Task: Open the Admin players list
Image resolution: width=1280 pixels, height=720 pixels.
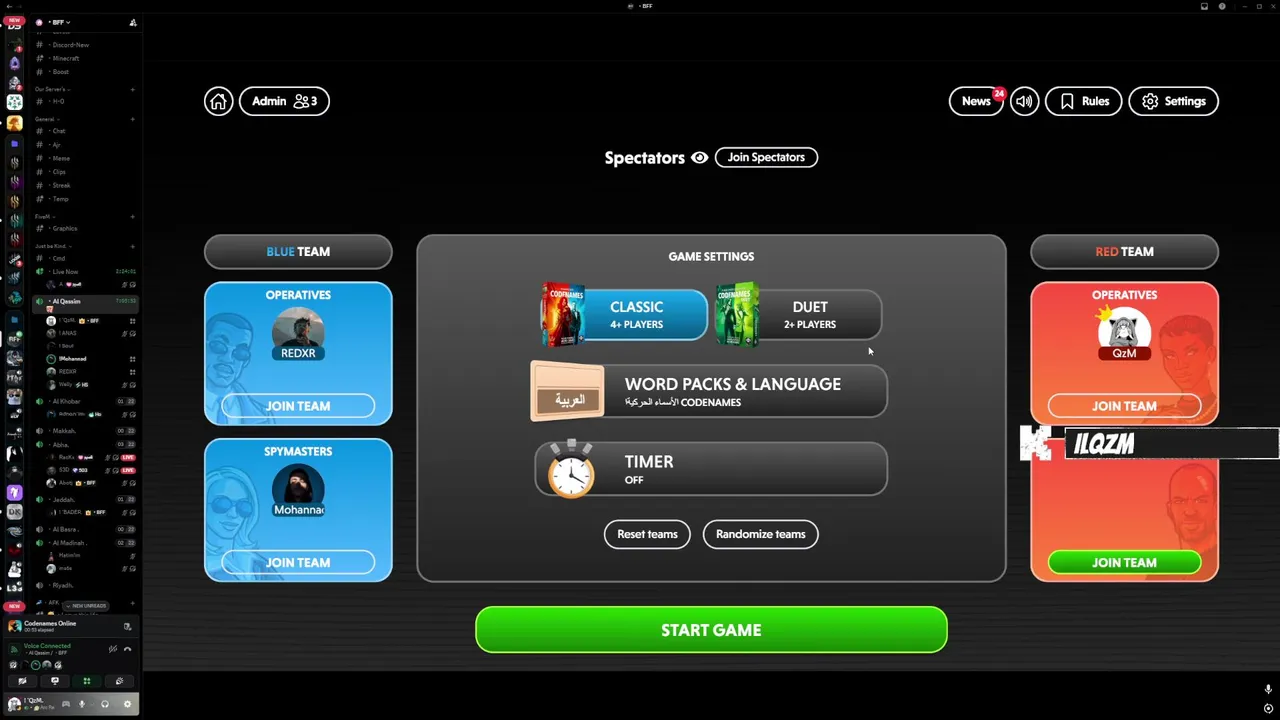Action: point(284,101)
